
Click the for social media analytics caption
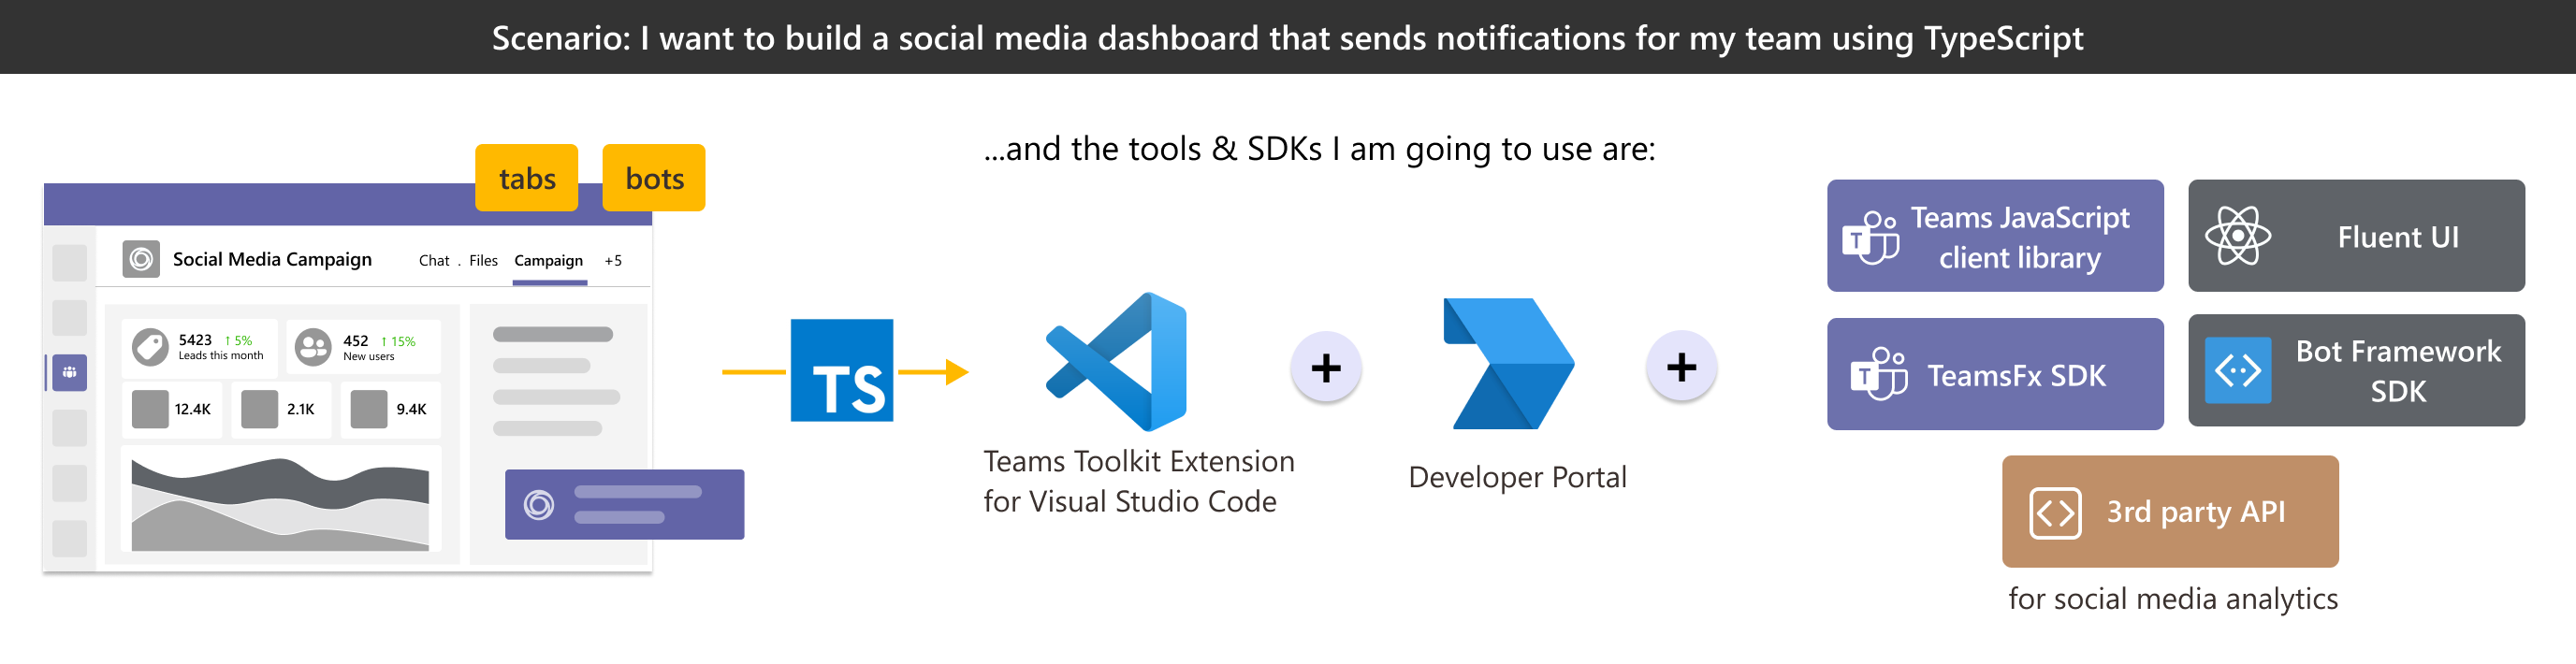tap(2173, 599)
